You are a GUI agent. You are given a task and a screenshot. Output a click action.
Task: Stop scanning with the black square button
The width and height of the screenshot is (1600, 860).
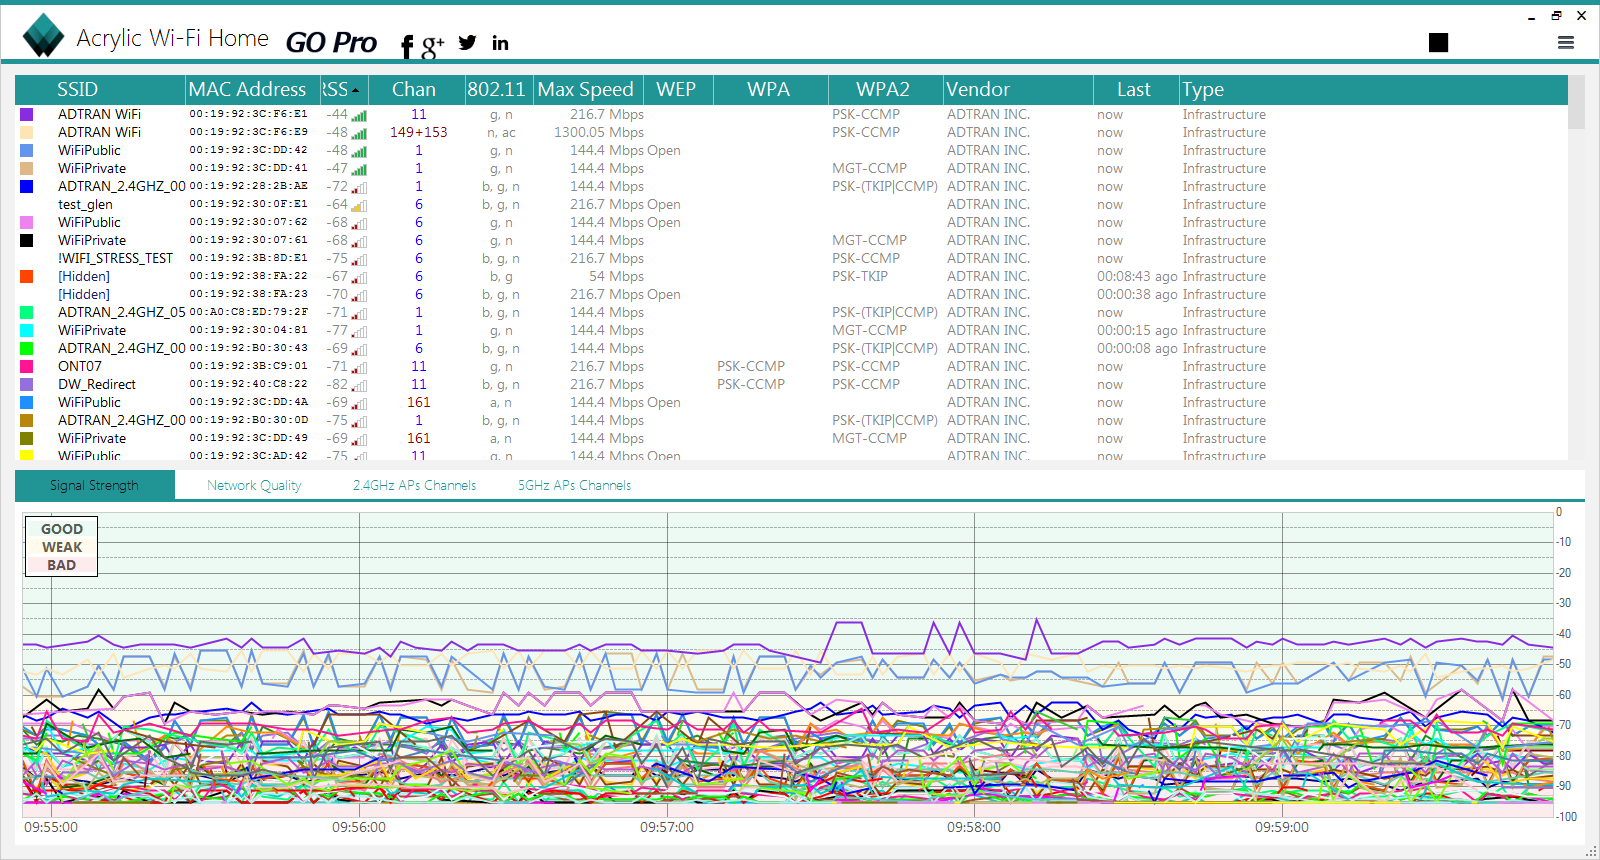(1439, 42)
